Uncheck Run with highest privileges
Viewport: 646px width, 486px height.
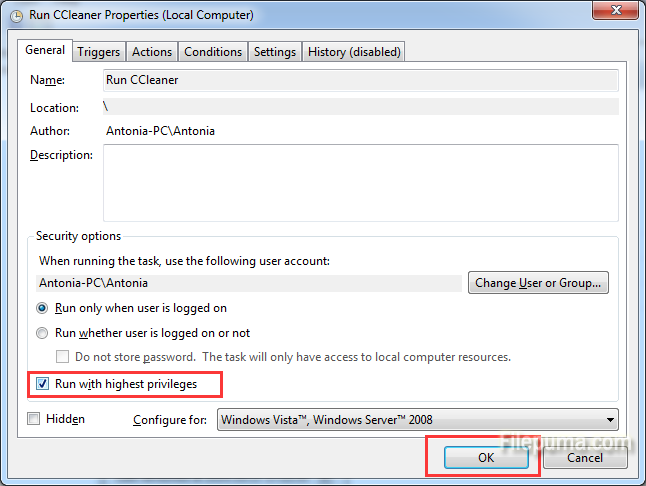click(42, 384)
